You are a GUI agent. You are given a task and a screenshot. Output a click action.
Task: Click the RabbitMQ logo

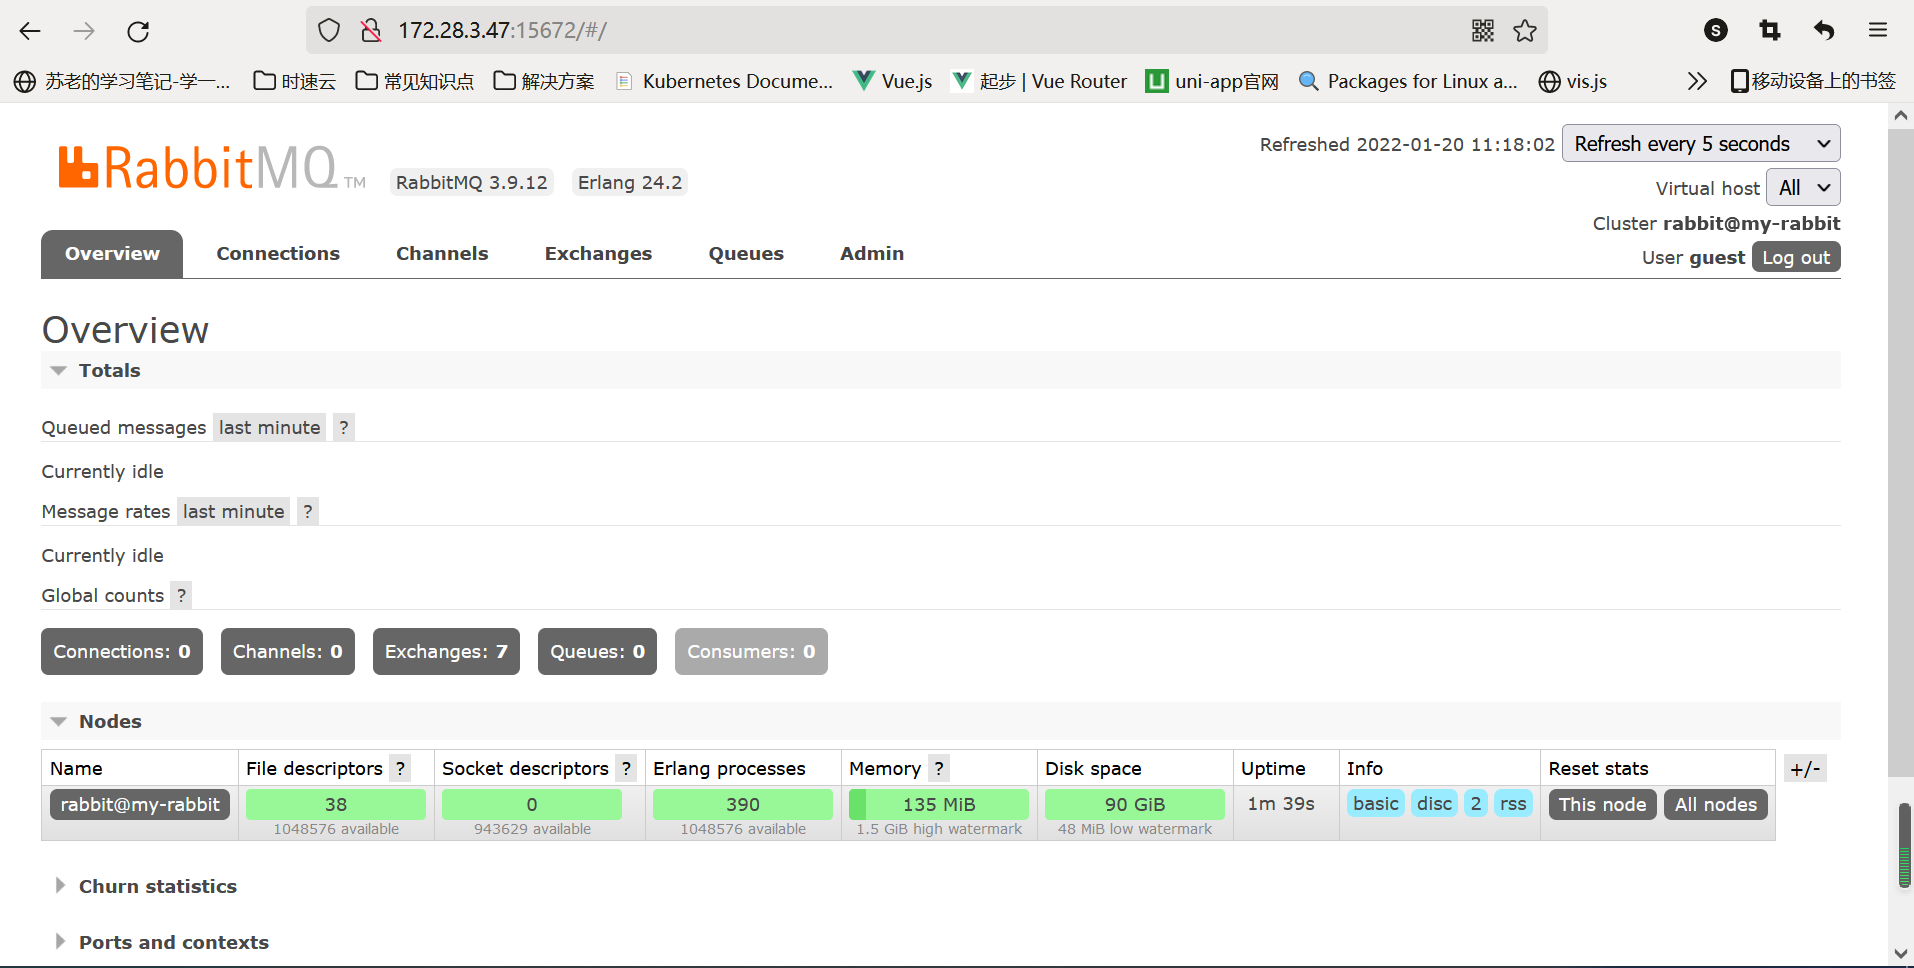[x=200, y=168]
